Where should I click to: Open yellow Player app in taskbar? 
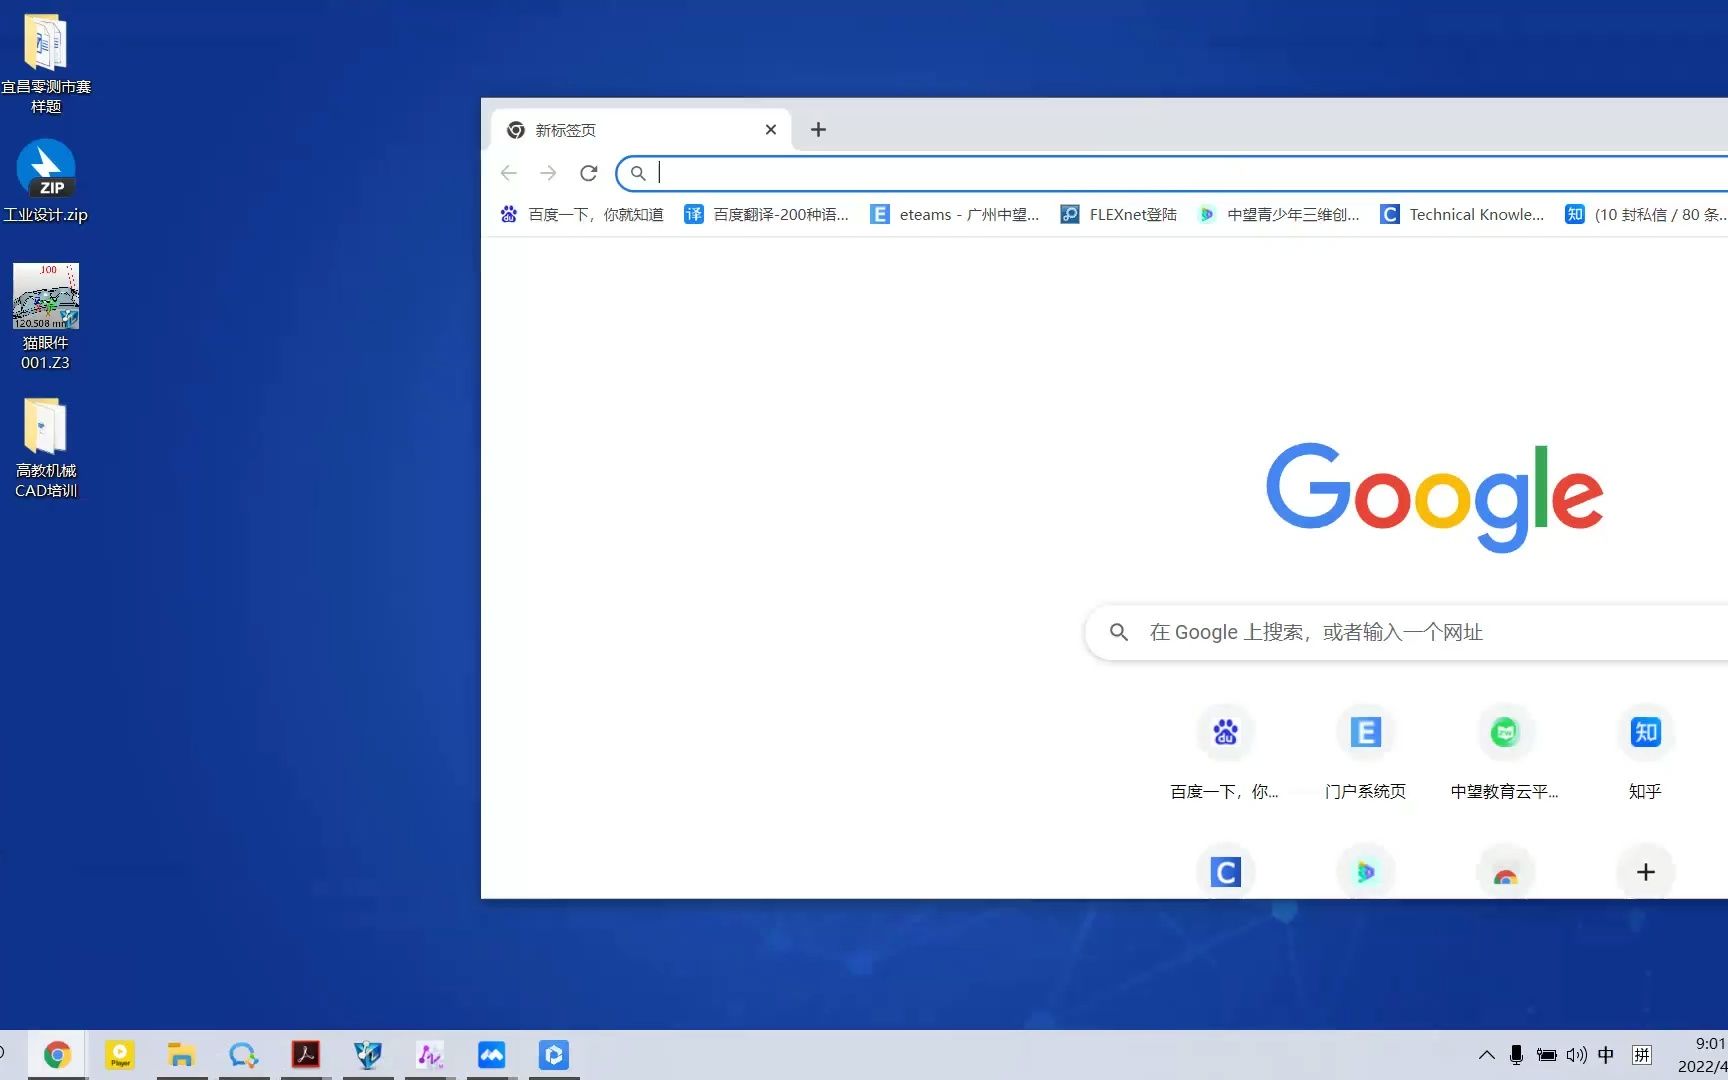tap(120, 1055)
